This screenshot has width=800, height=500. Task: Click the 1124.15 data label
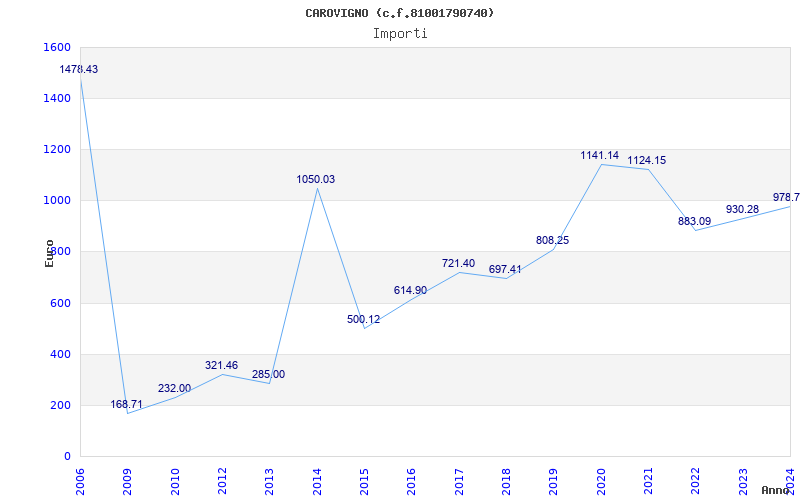pos(647,161)
